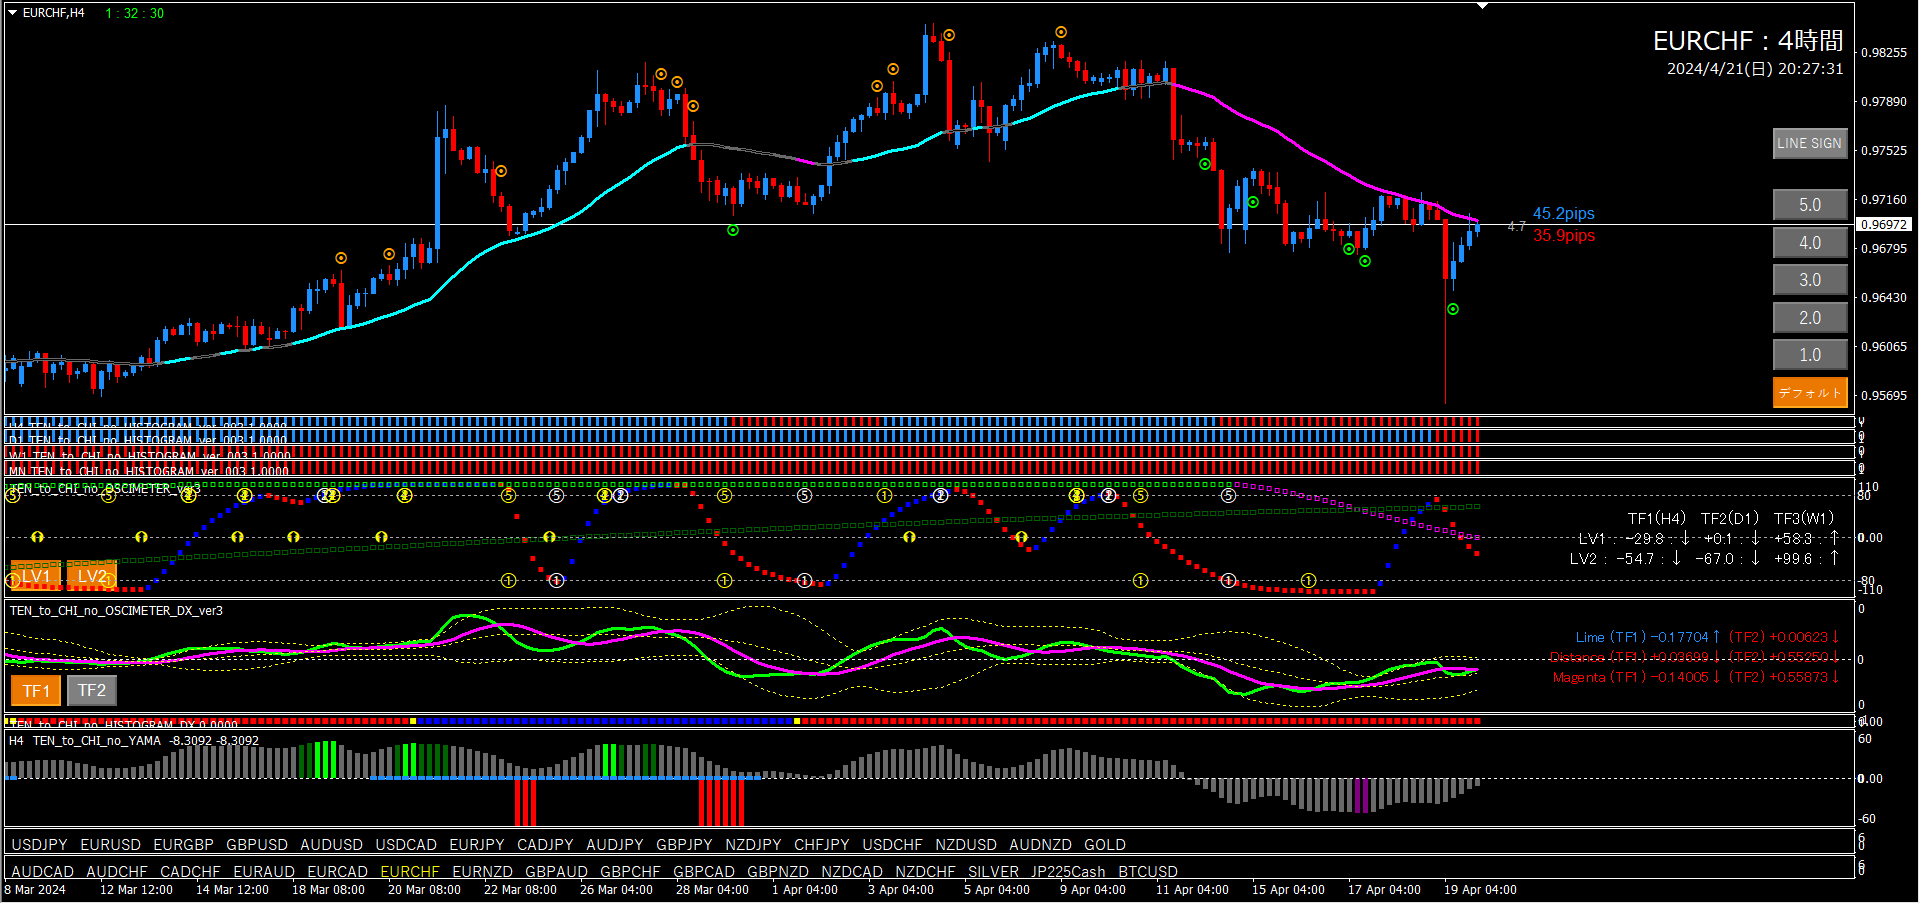Image resolution: width=1920 pixels, height=904 pixels.
Task: Select USDCAD in the symbol list
Action: click(x=406, y=845)
